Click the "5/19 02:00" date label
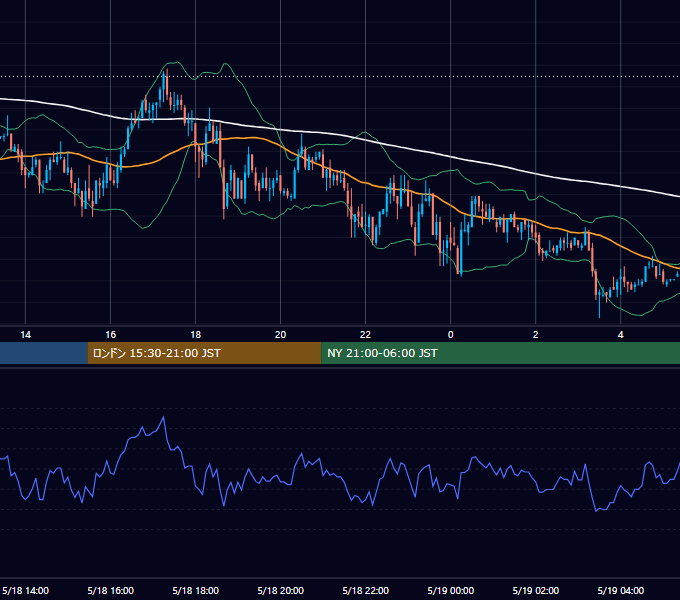Image resolution: width=680 pixels, height=600 pixels. coord(536,590)
